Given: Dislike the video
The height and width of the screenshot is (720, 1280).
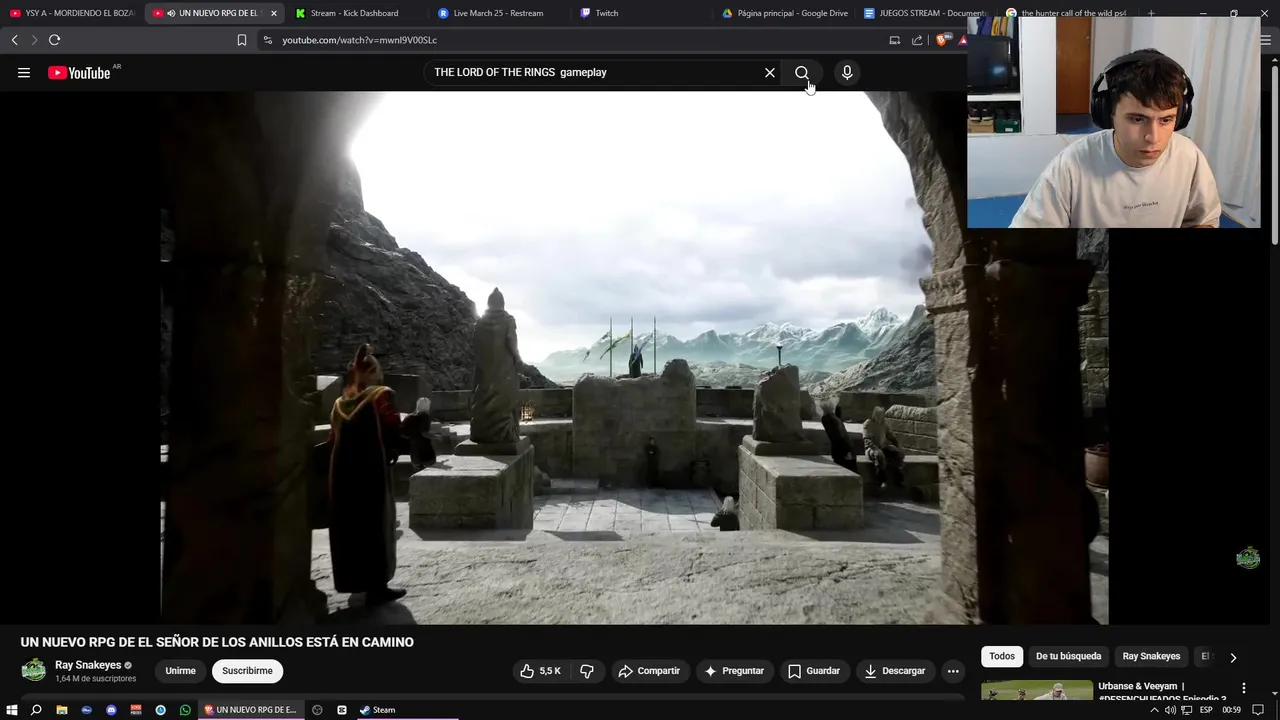Looking at the screenshot, I should click(x=587, y=671).
